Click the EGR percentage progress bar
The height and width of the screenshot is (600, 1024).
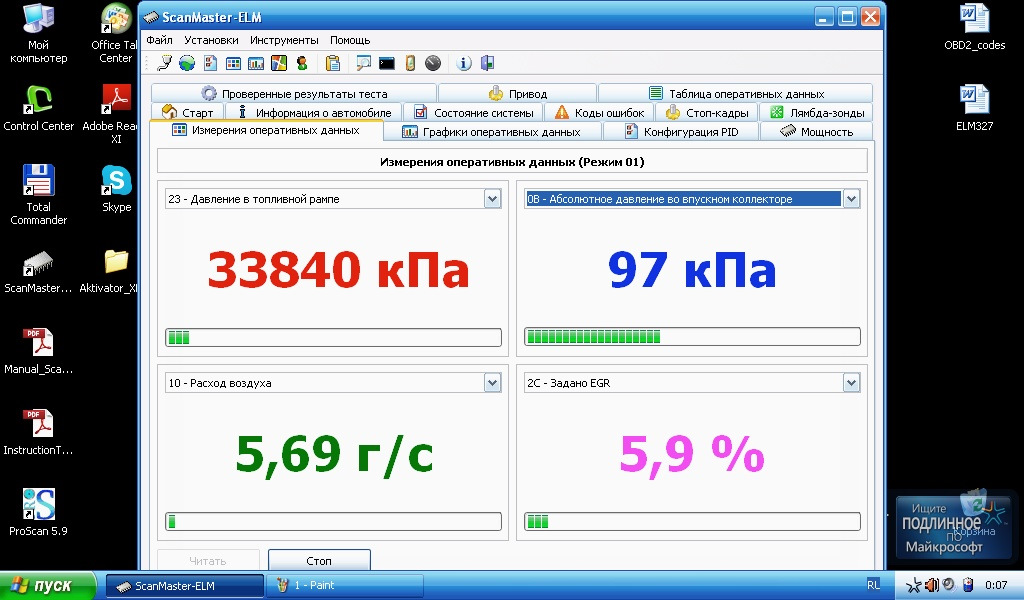[x=692, y=522]
